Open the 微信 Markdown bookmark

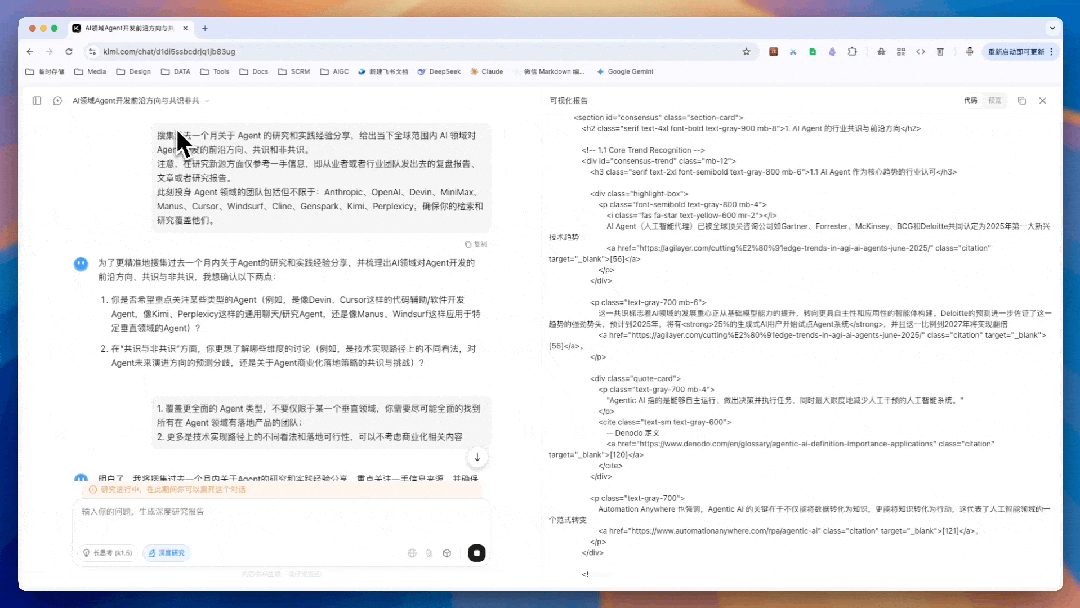pyautogui.click(x=549, y=72)
